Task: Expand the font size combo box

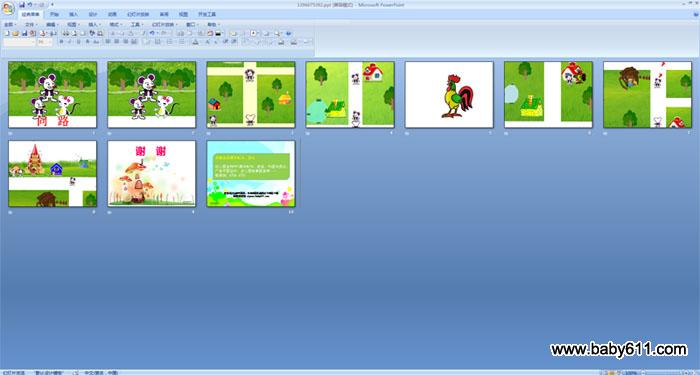Action: (x=45, y=42)
